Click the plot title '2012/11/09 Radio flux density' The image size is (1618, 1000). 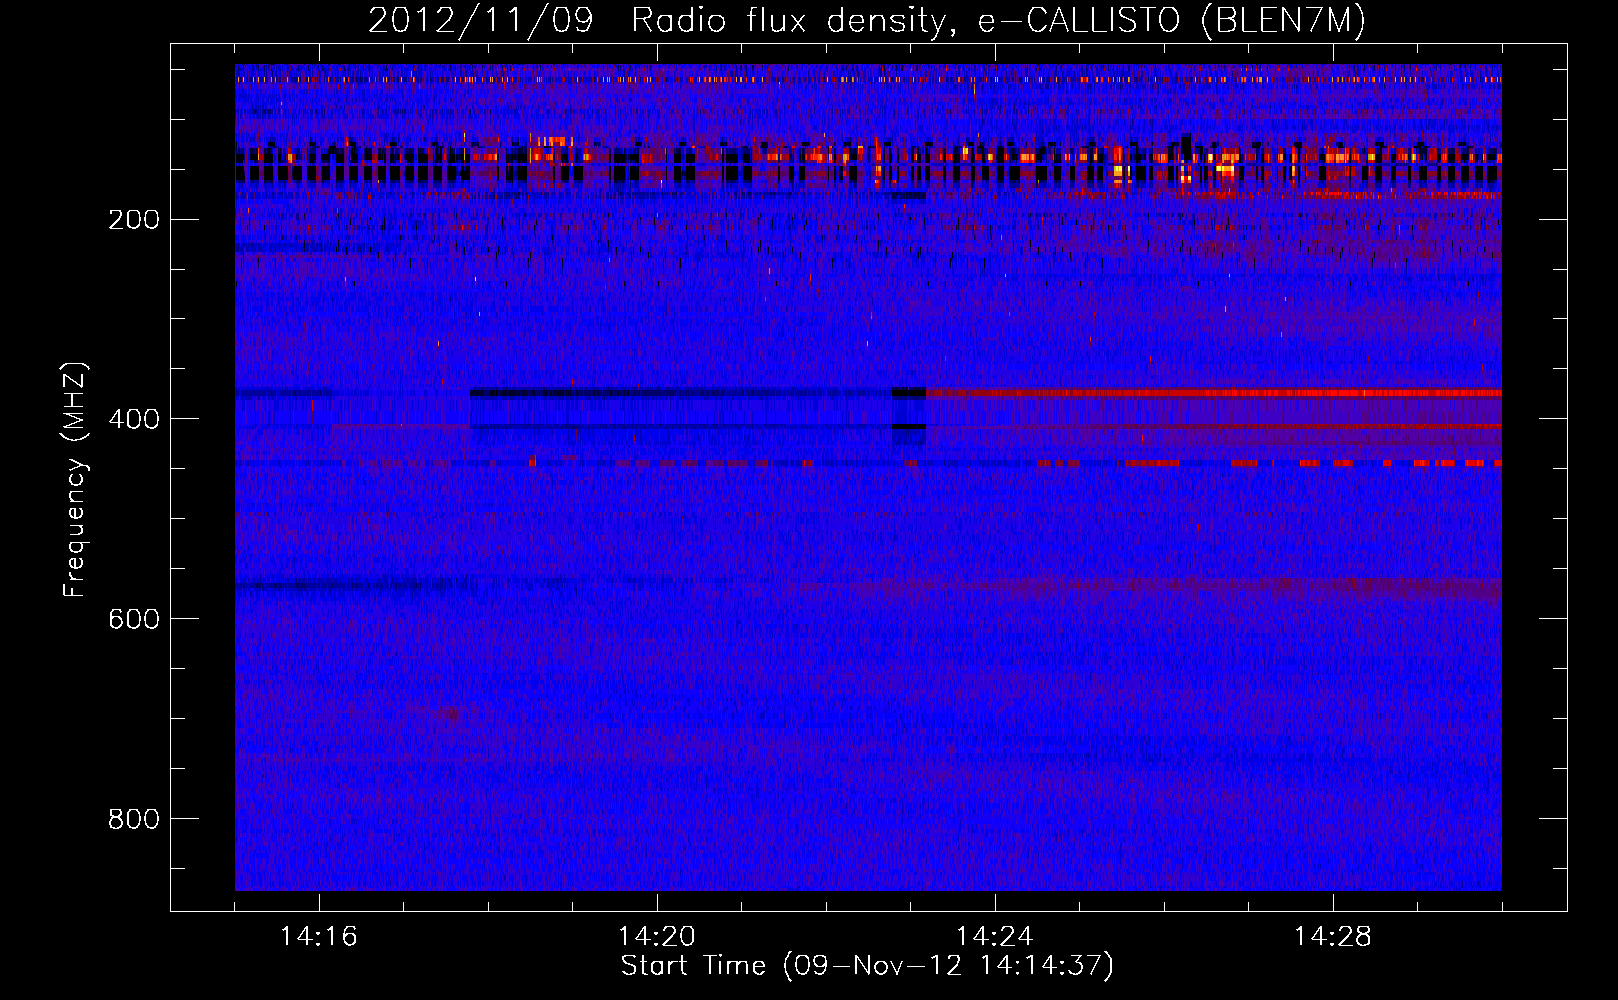867,21
